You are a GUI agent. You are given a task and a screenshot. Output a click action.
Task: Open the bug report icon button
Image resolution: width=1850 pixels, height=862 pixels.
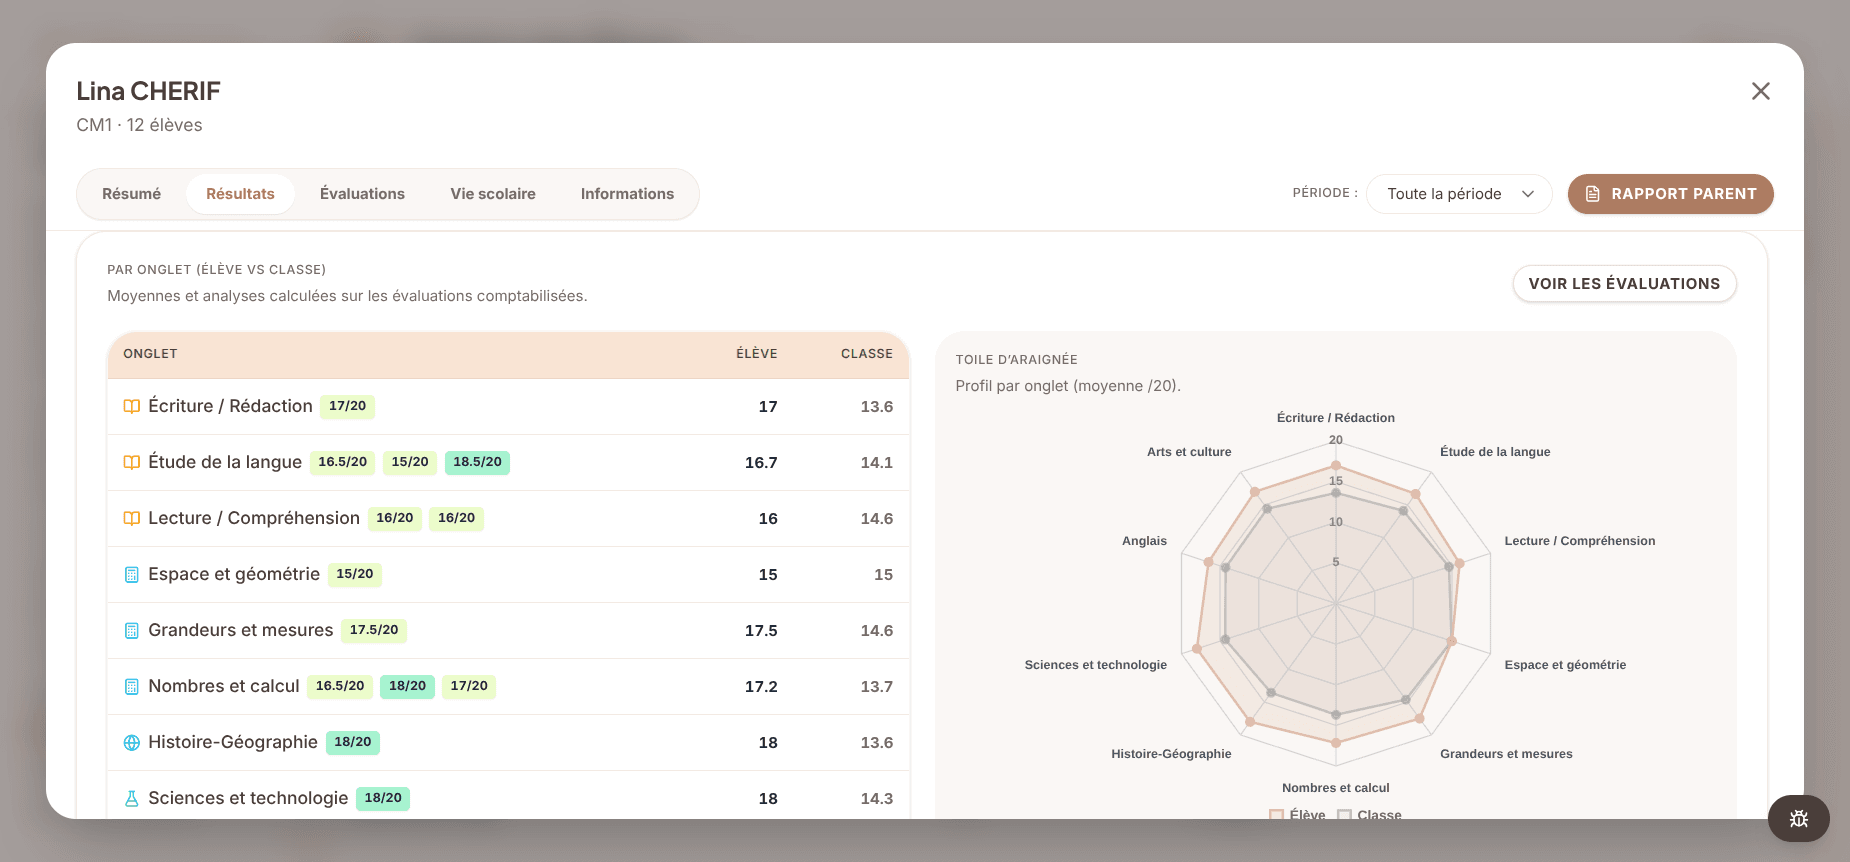pyautogui.click(x=1798, y=818)
